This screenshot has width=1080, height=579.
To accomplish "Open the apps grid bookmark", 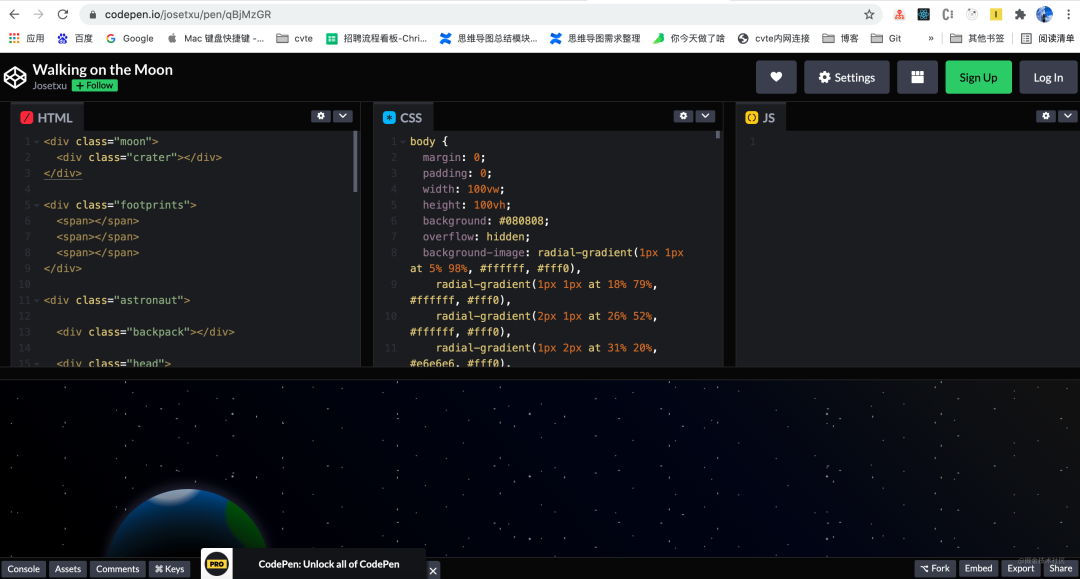I will point(26,39).
